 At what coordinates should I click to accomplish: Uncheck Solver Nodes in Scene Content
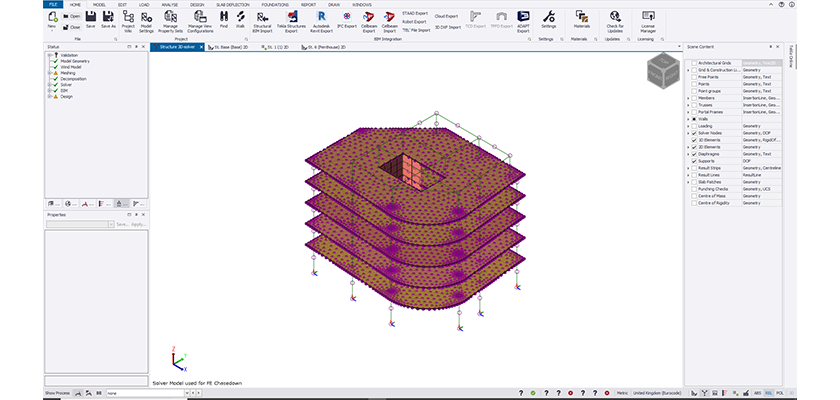pos(694,133)
